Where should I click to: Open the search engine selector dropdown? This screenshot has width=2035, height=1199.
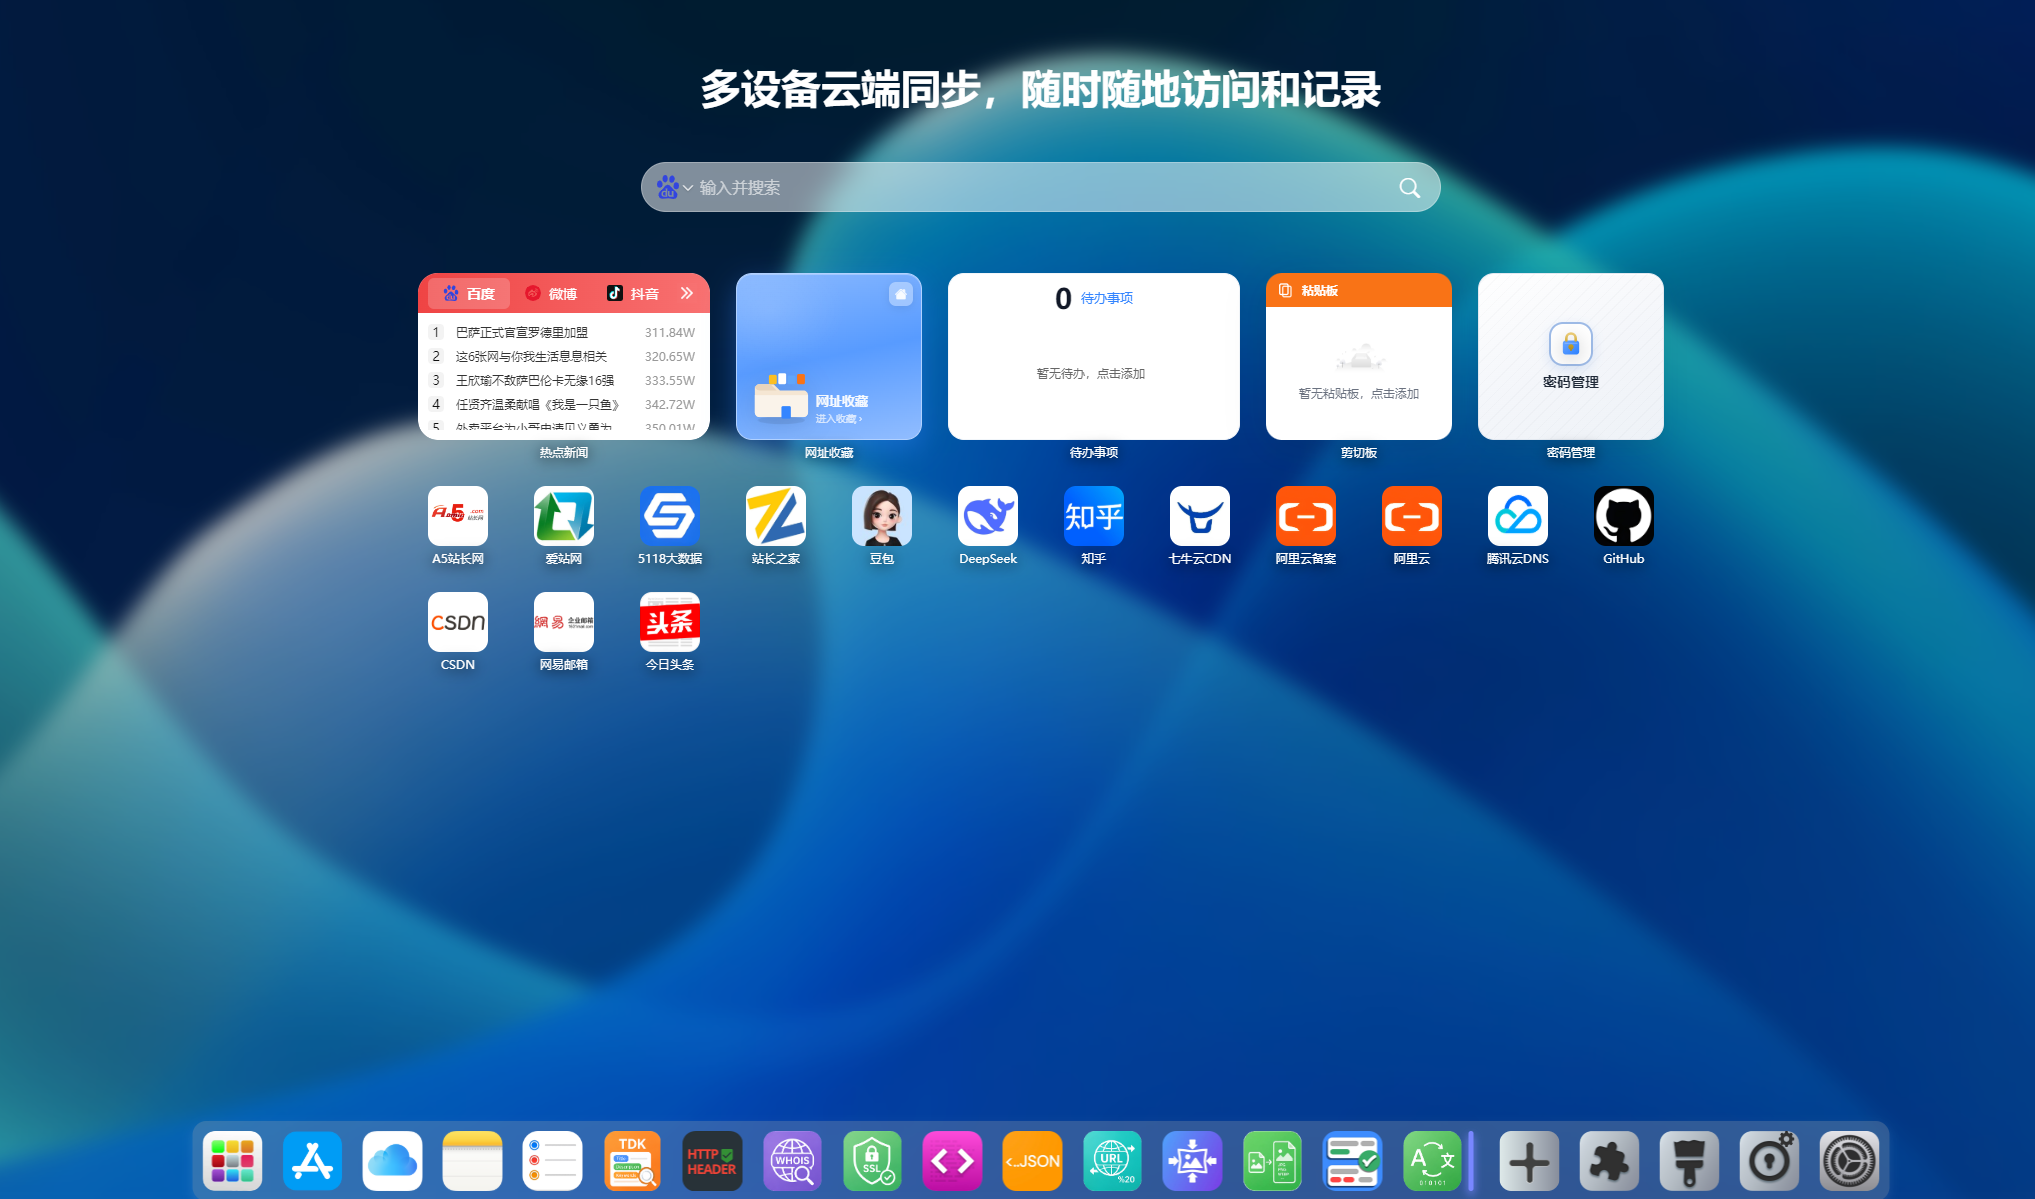pos(674,187)
